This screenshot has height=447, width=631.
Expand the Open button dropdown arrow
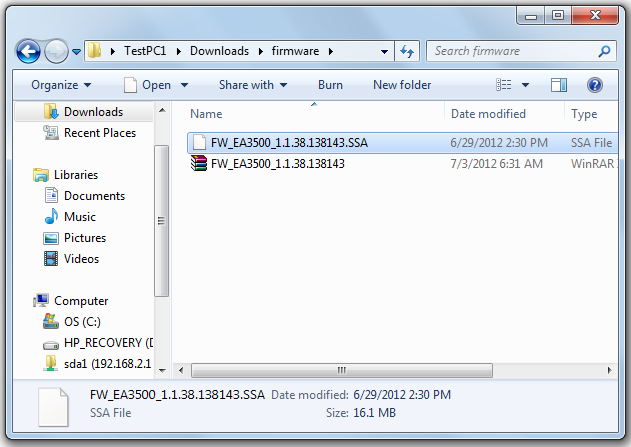tap(184, 85)
